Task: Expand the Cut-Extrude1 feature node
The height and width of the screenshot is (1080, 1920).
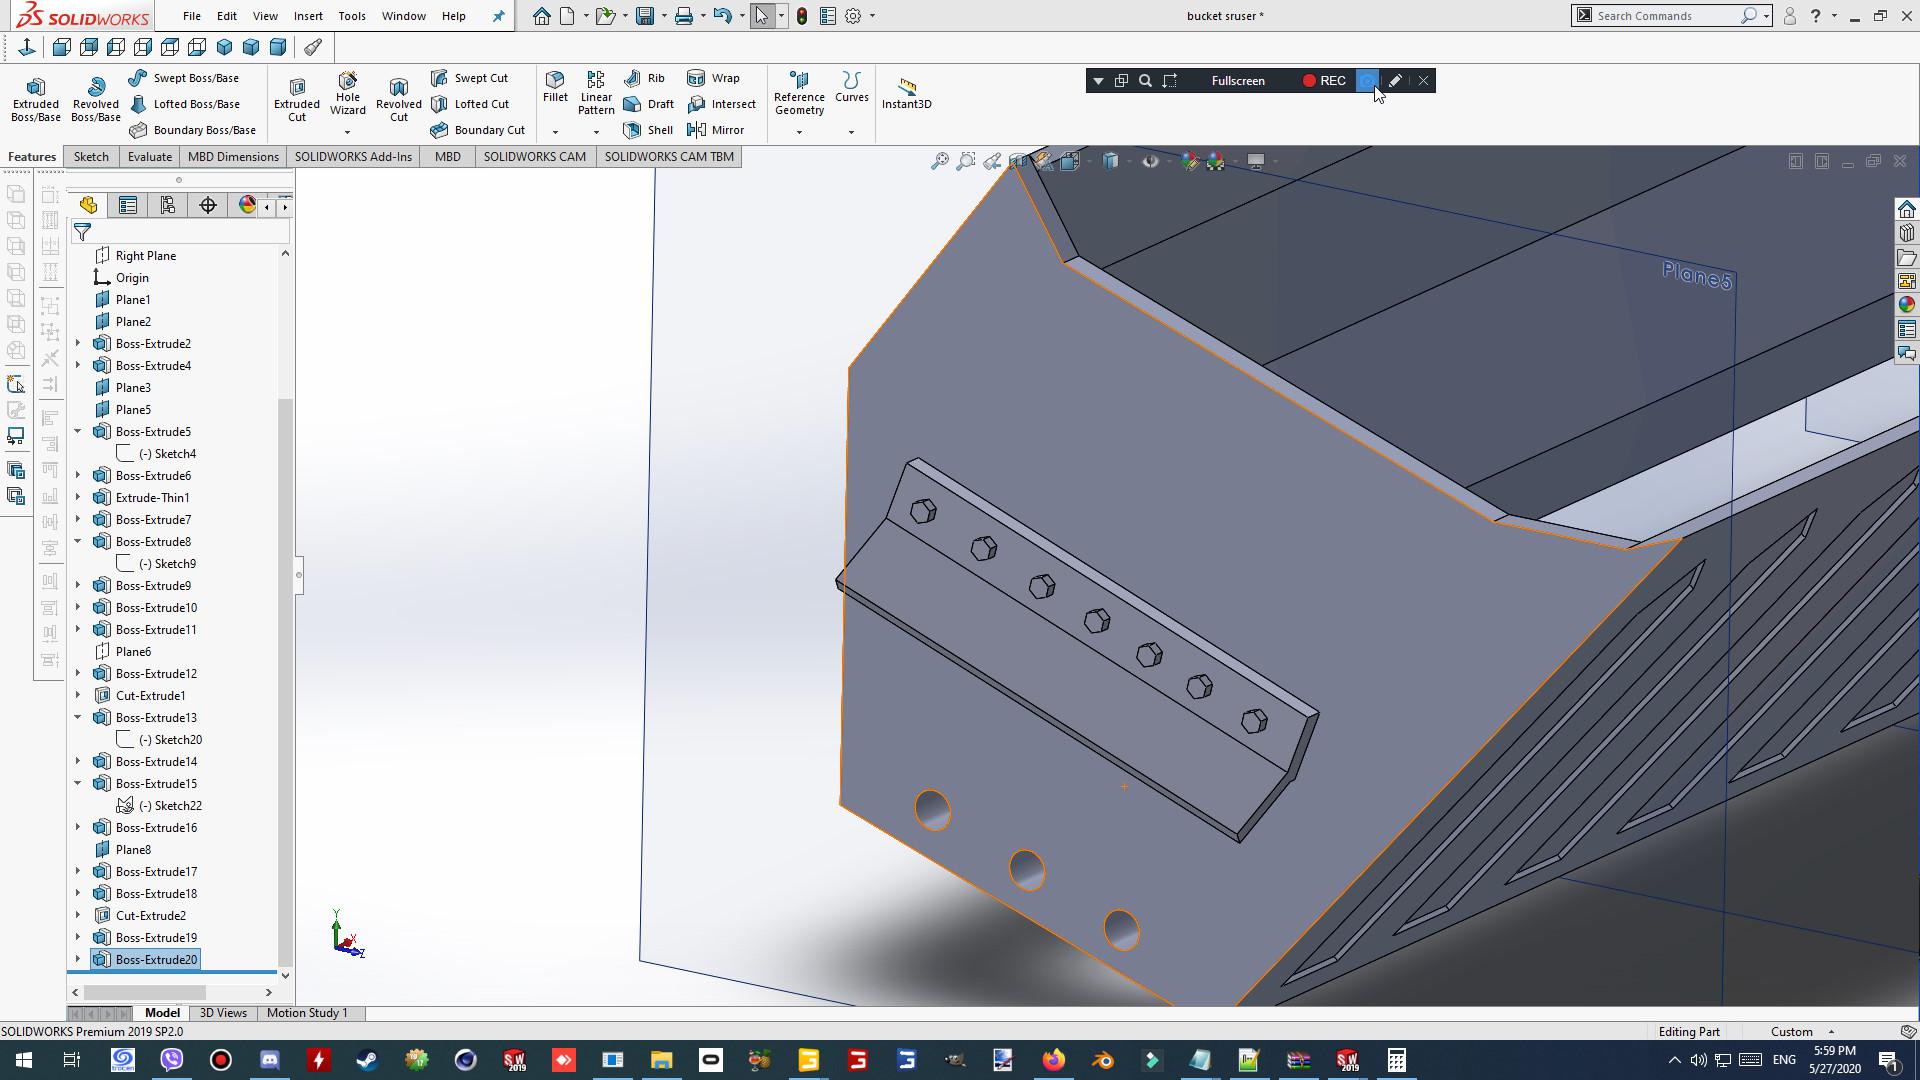Action: coord(78,695)
